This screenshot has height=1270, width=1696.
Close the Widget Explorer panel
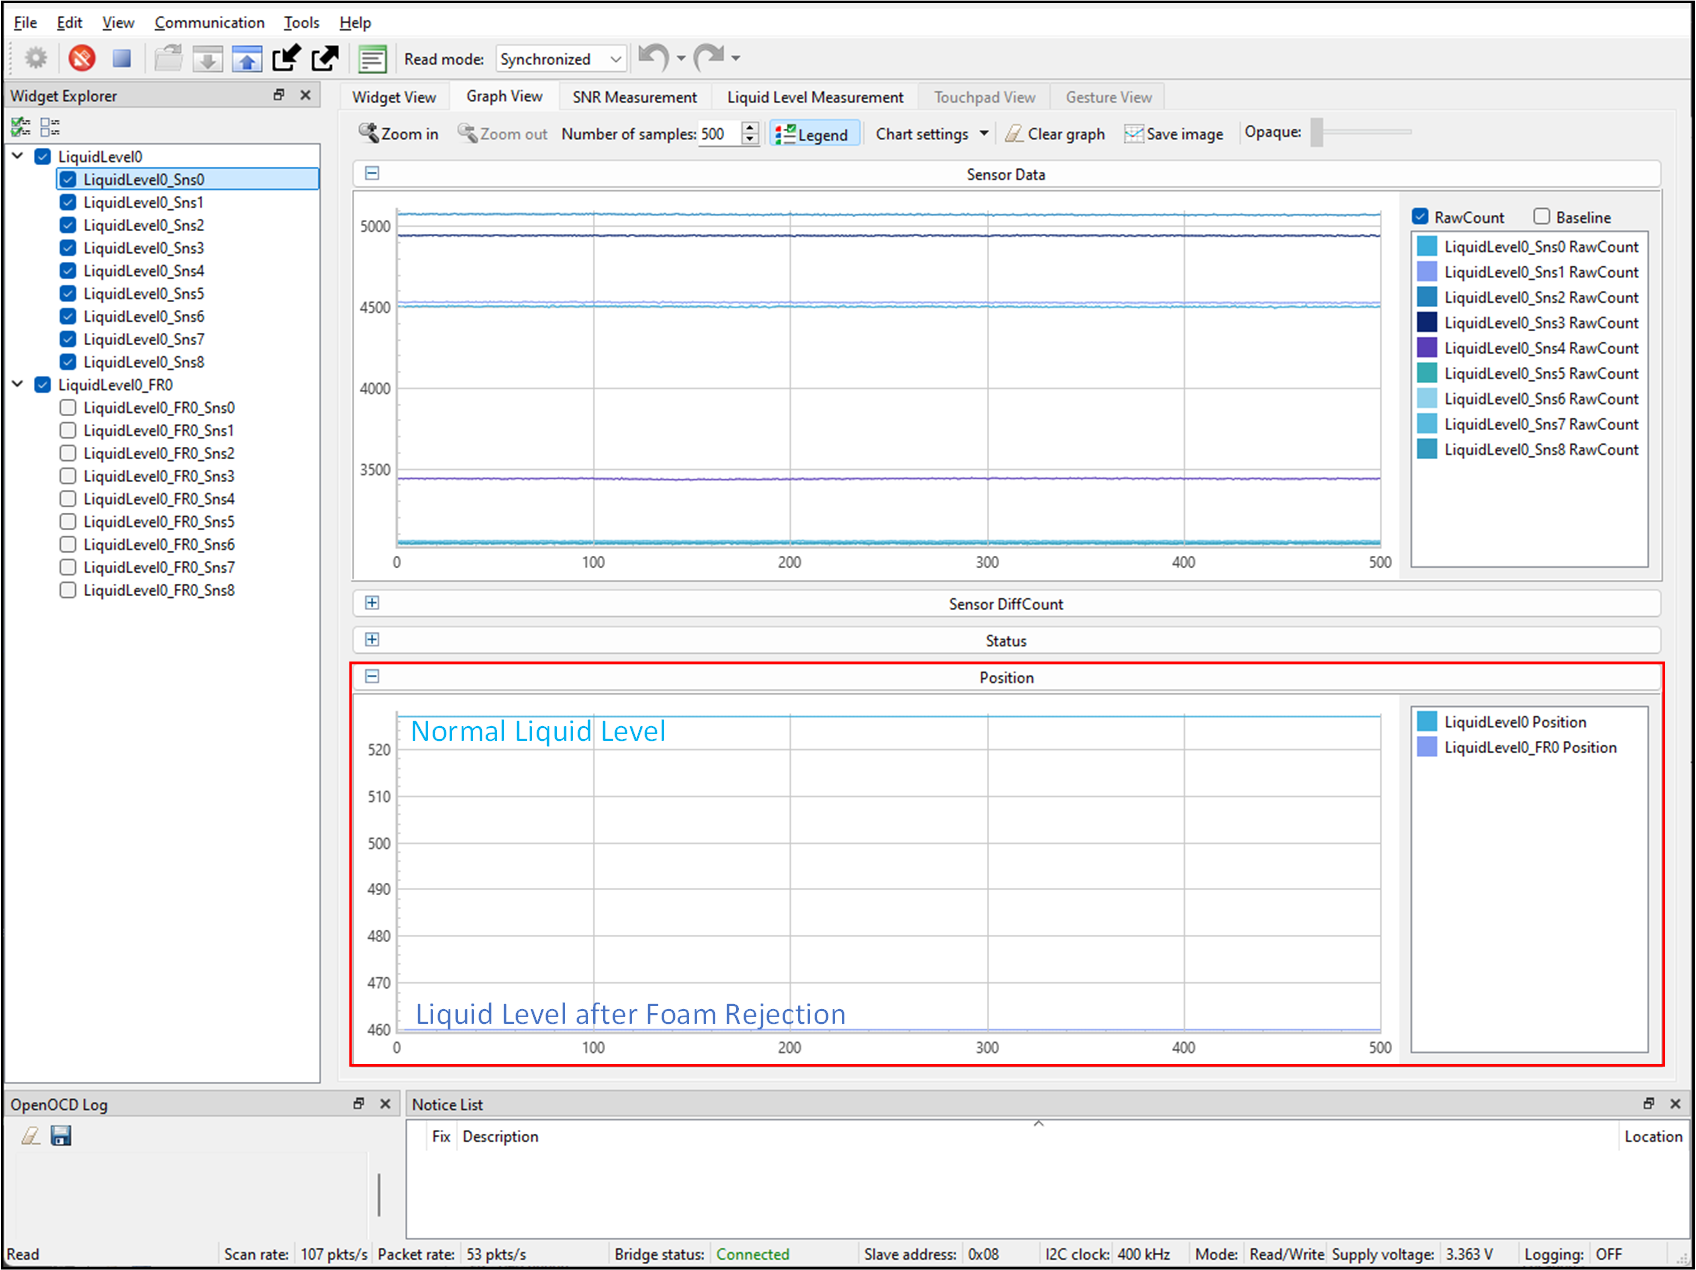(305, 95)
